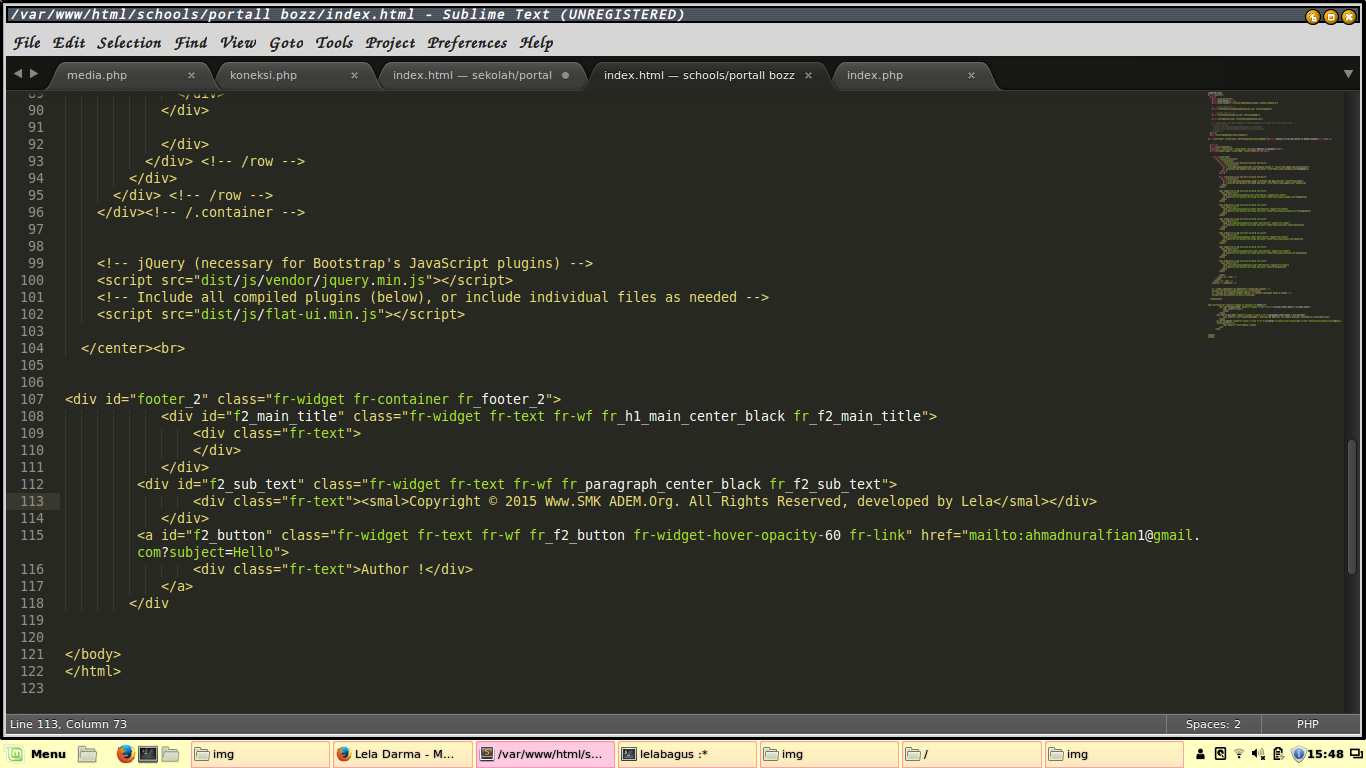Open the battery power tray icon
The height and width of the screenshot is (768, 1366).
[1278, 754]
